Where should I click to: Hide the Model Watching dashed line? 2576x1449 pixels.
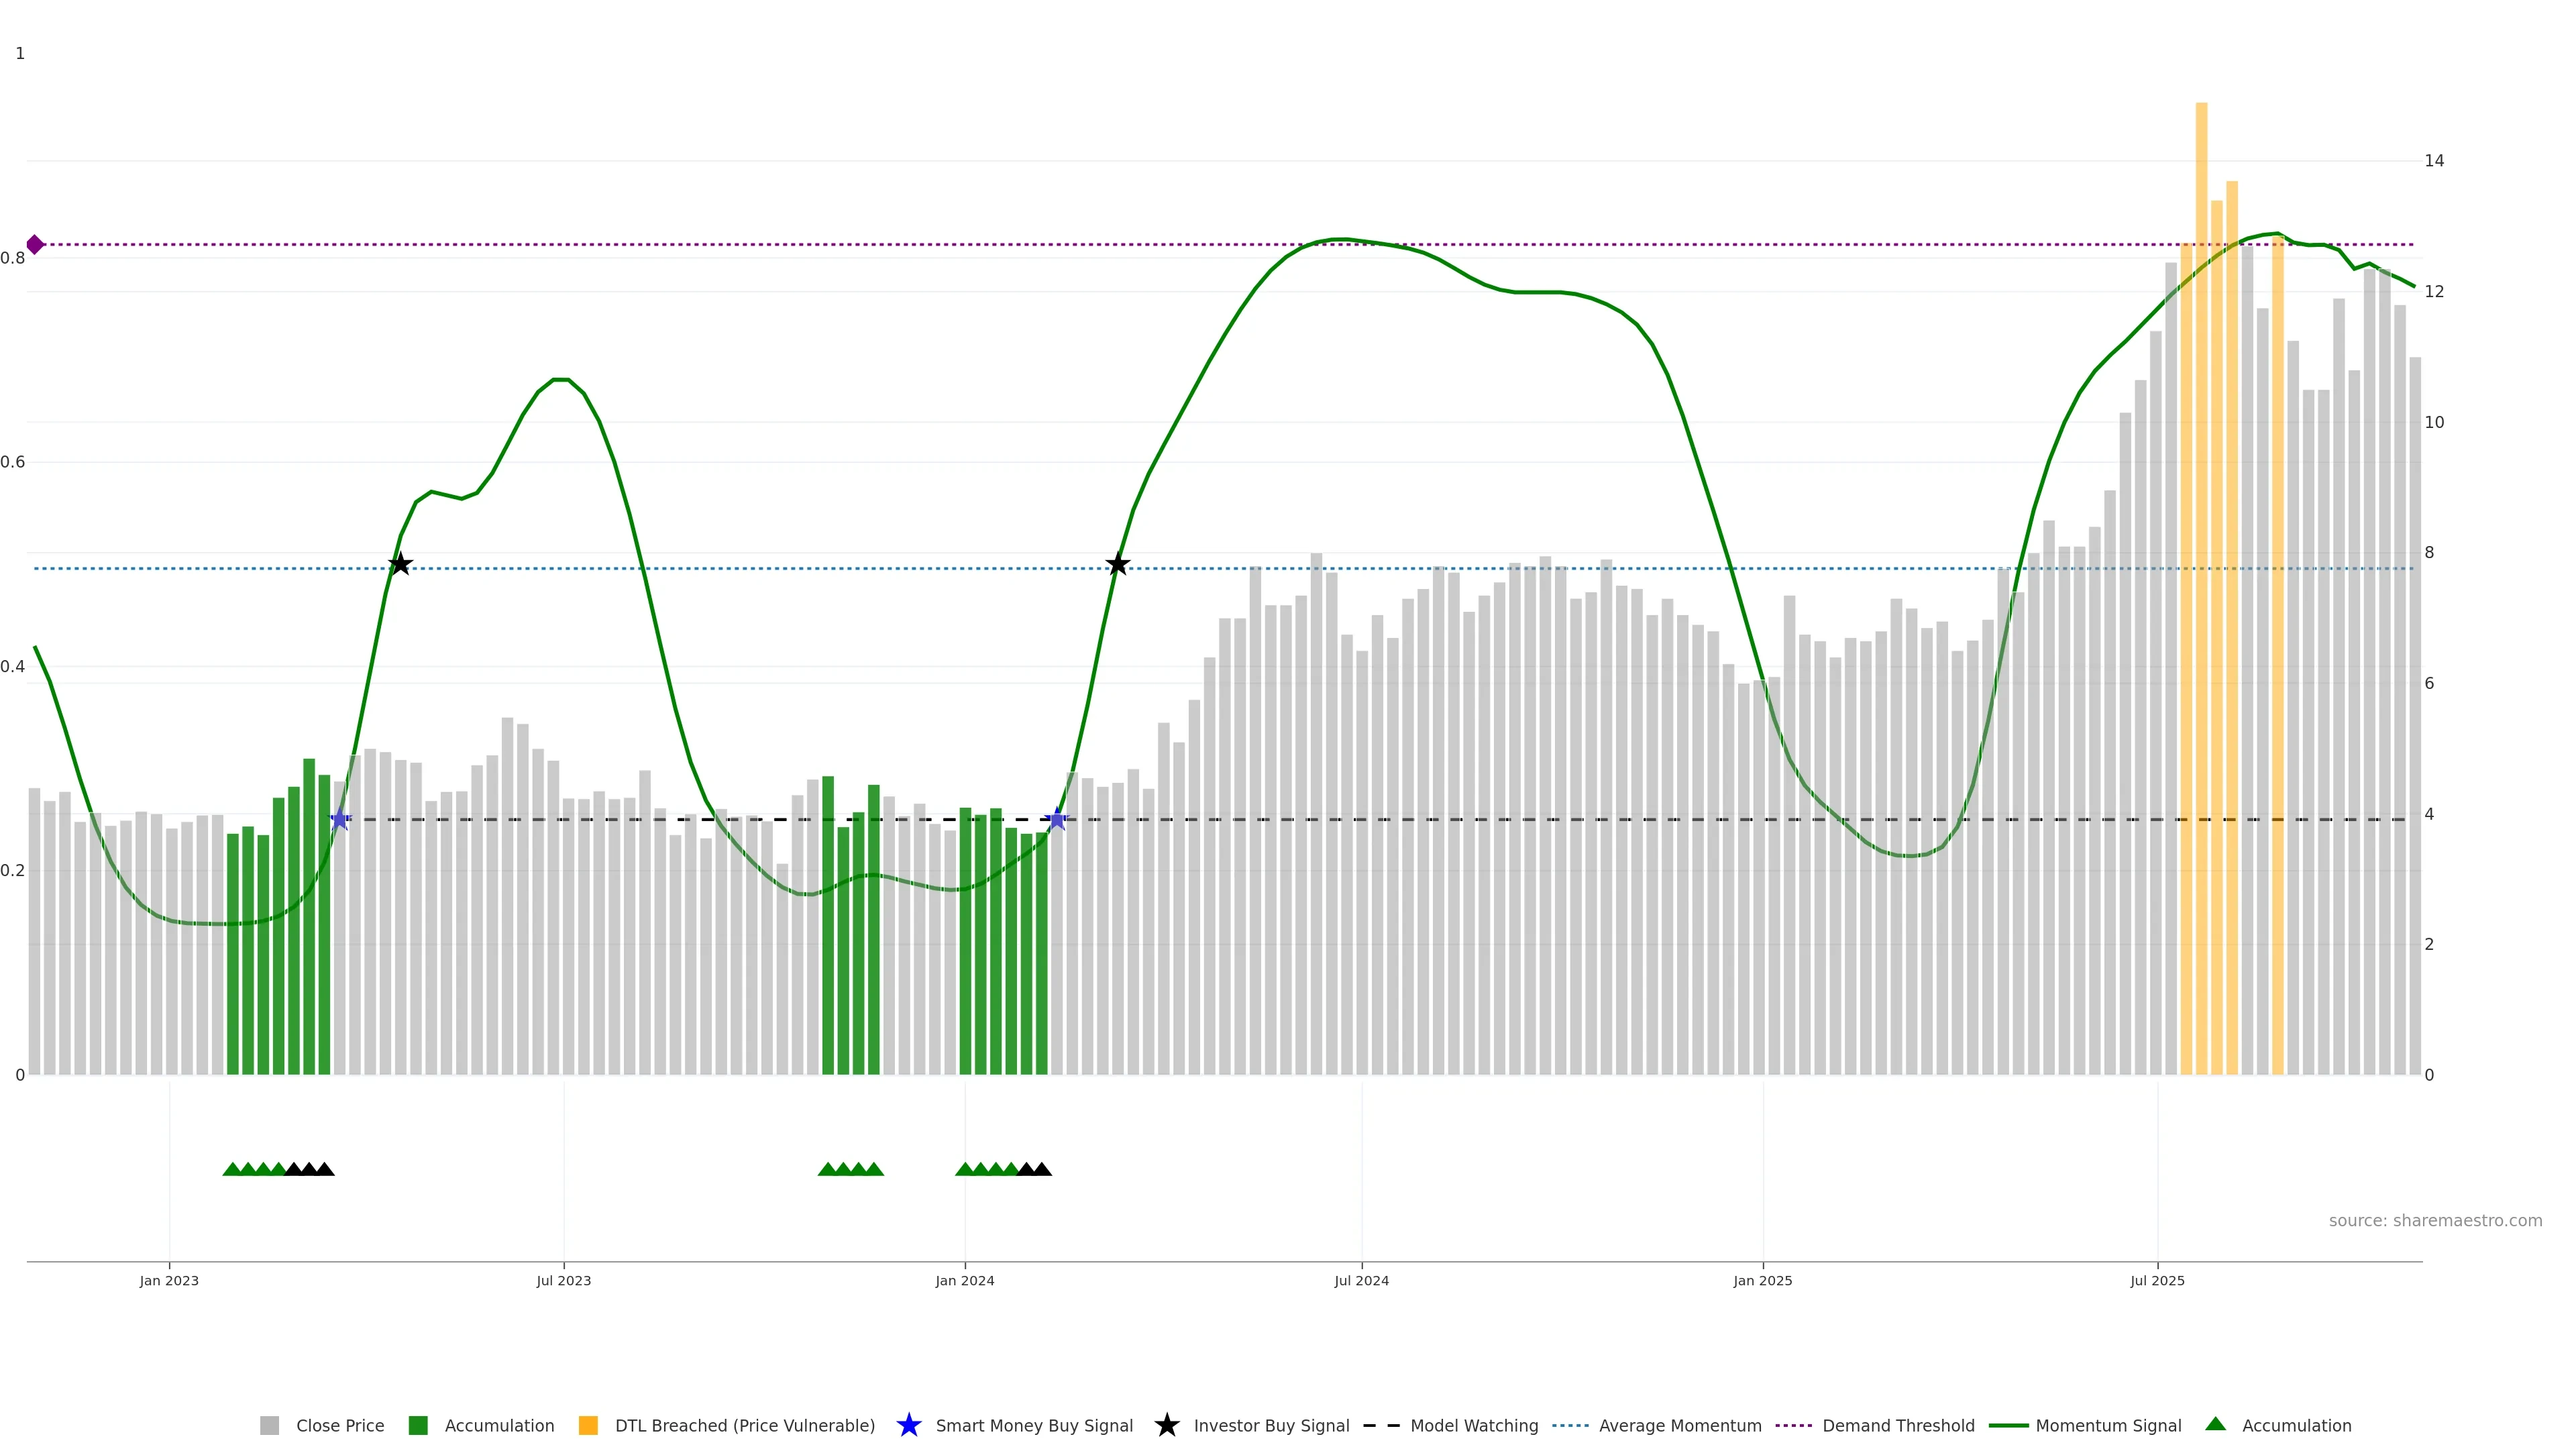coord(1473,1425)
